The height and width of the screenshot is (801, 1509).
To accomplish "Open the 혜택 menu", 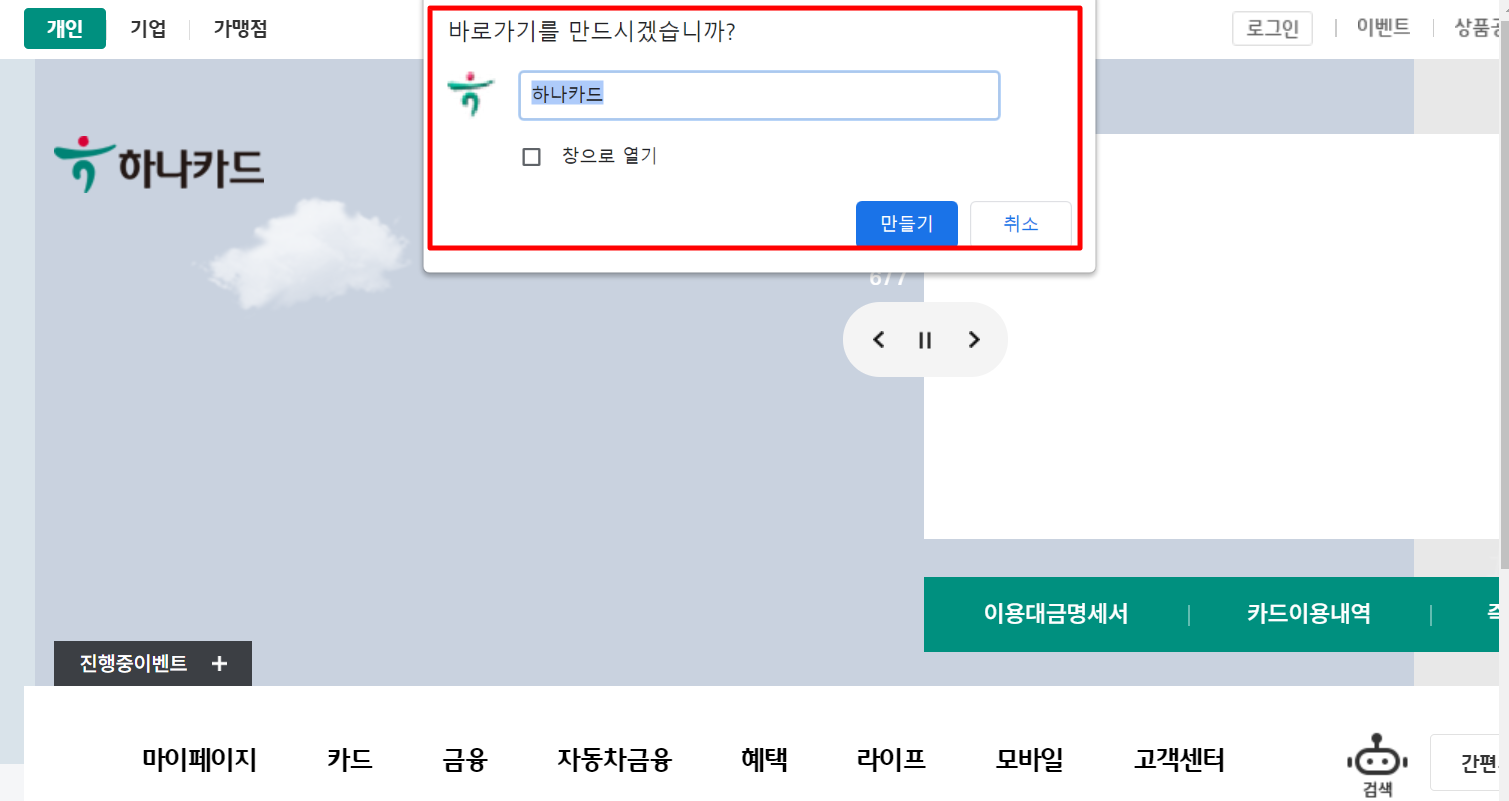I will click(764, 760).
